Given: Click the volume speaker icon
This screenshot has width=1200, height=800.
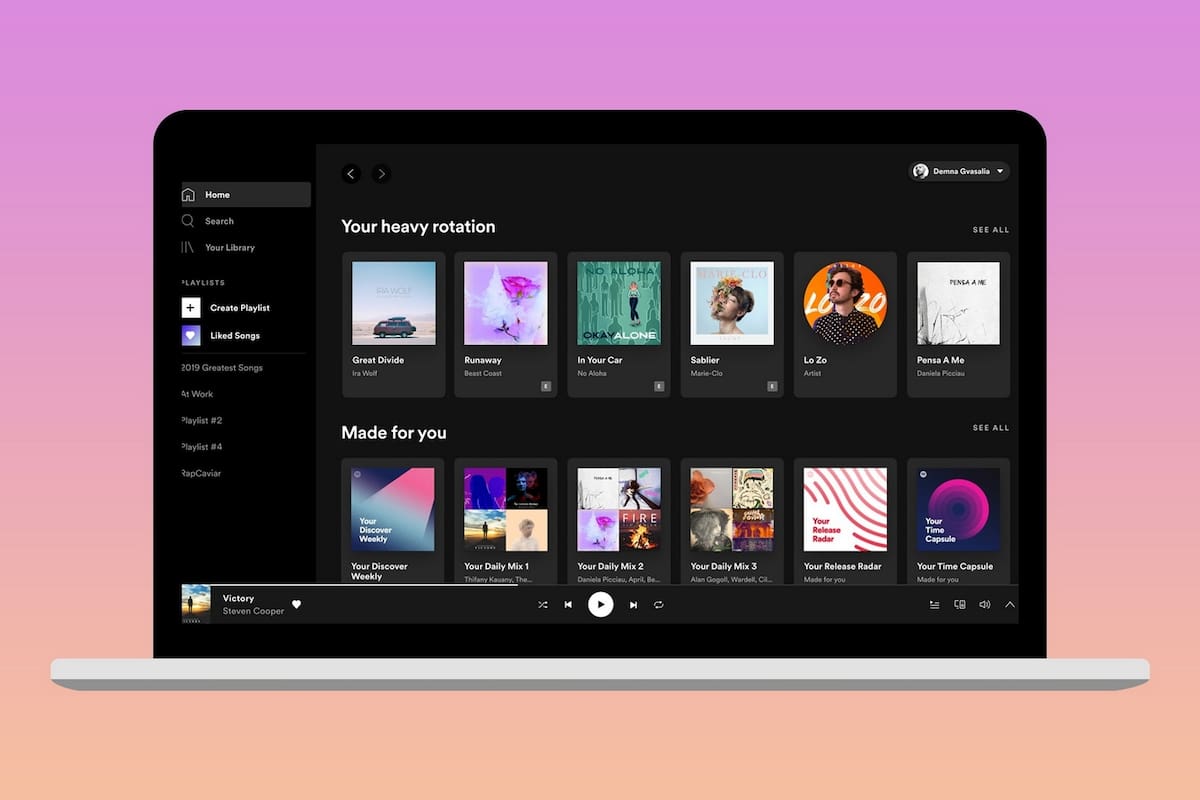Looking at the screenshot, I should pos(983,604).
